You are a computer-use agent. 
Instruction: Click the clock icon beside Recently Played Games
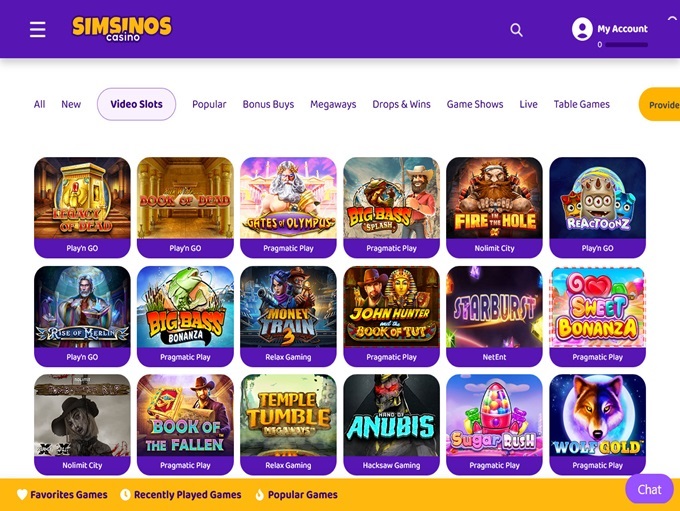tap(125, 495)
